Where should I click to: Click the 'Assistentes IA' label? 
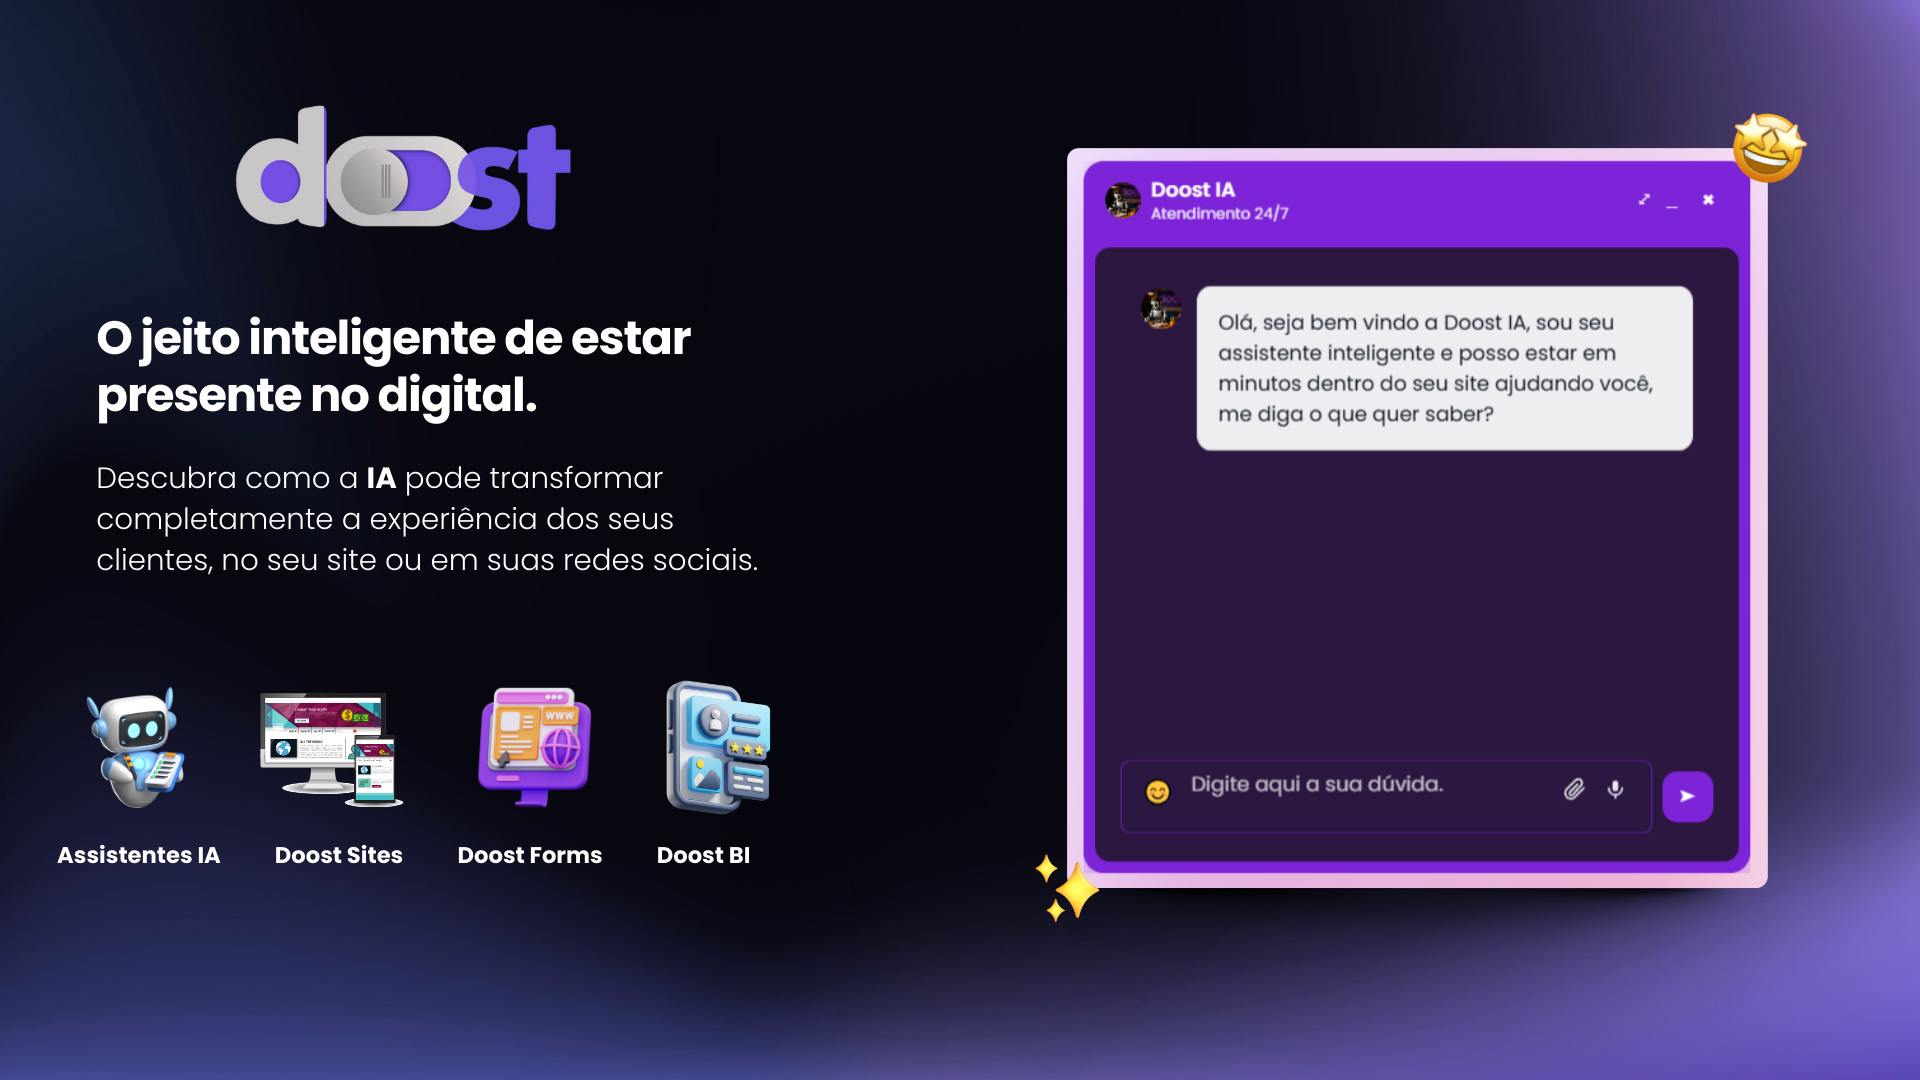click(138, 855)
